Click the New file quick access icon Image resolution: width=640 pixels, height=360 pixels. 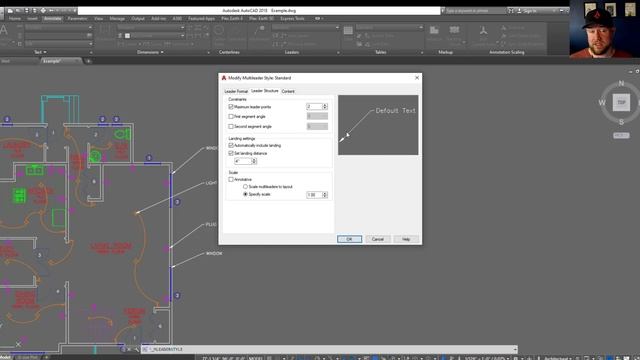pyautogui.click(x=10, y=11)
